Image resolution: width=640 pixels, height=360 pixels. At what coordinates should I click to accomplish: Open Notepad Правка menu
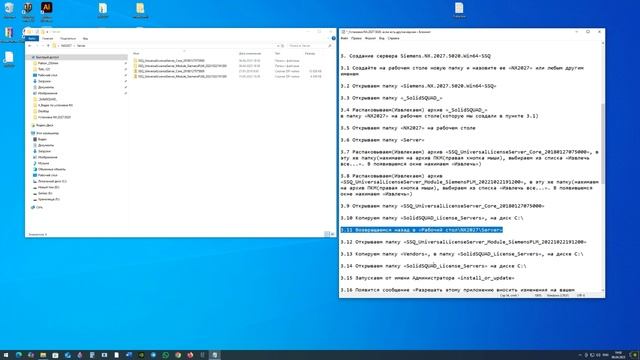(x=356, y=38)
